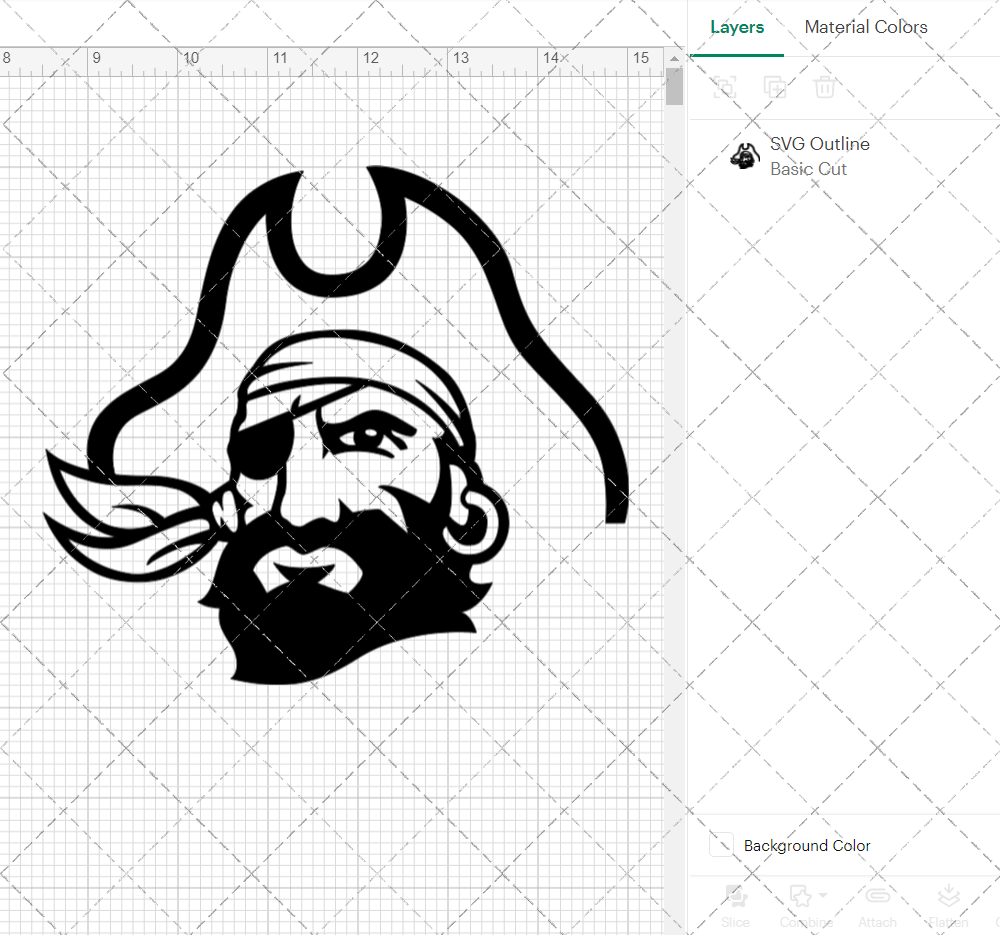This screenshot has height=935, width=1000.
Task: Select the pirate artwork on the canvas
Action: 336,425
